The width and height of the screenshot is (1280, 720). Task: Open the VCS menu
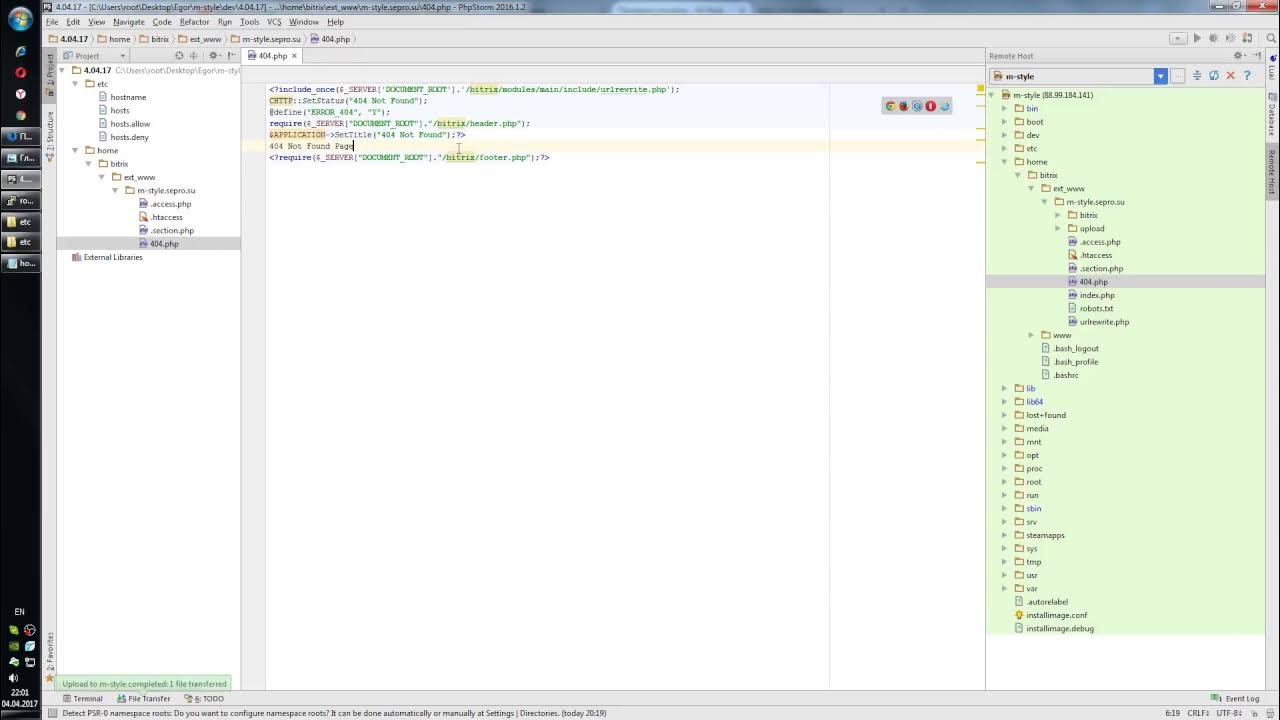[x=274, y=22]
